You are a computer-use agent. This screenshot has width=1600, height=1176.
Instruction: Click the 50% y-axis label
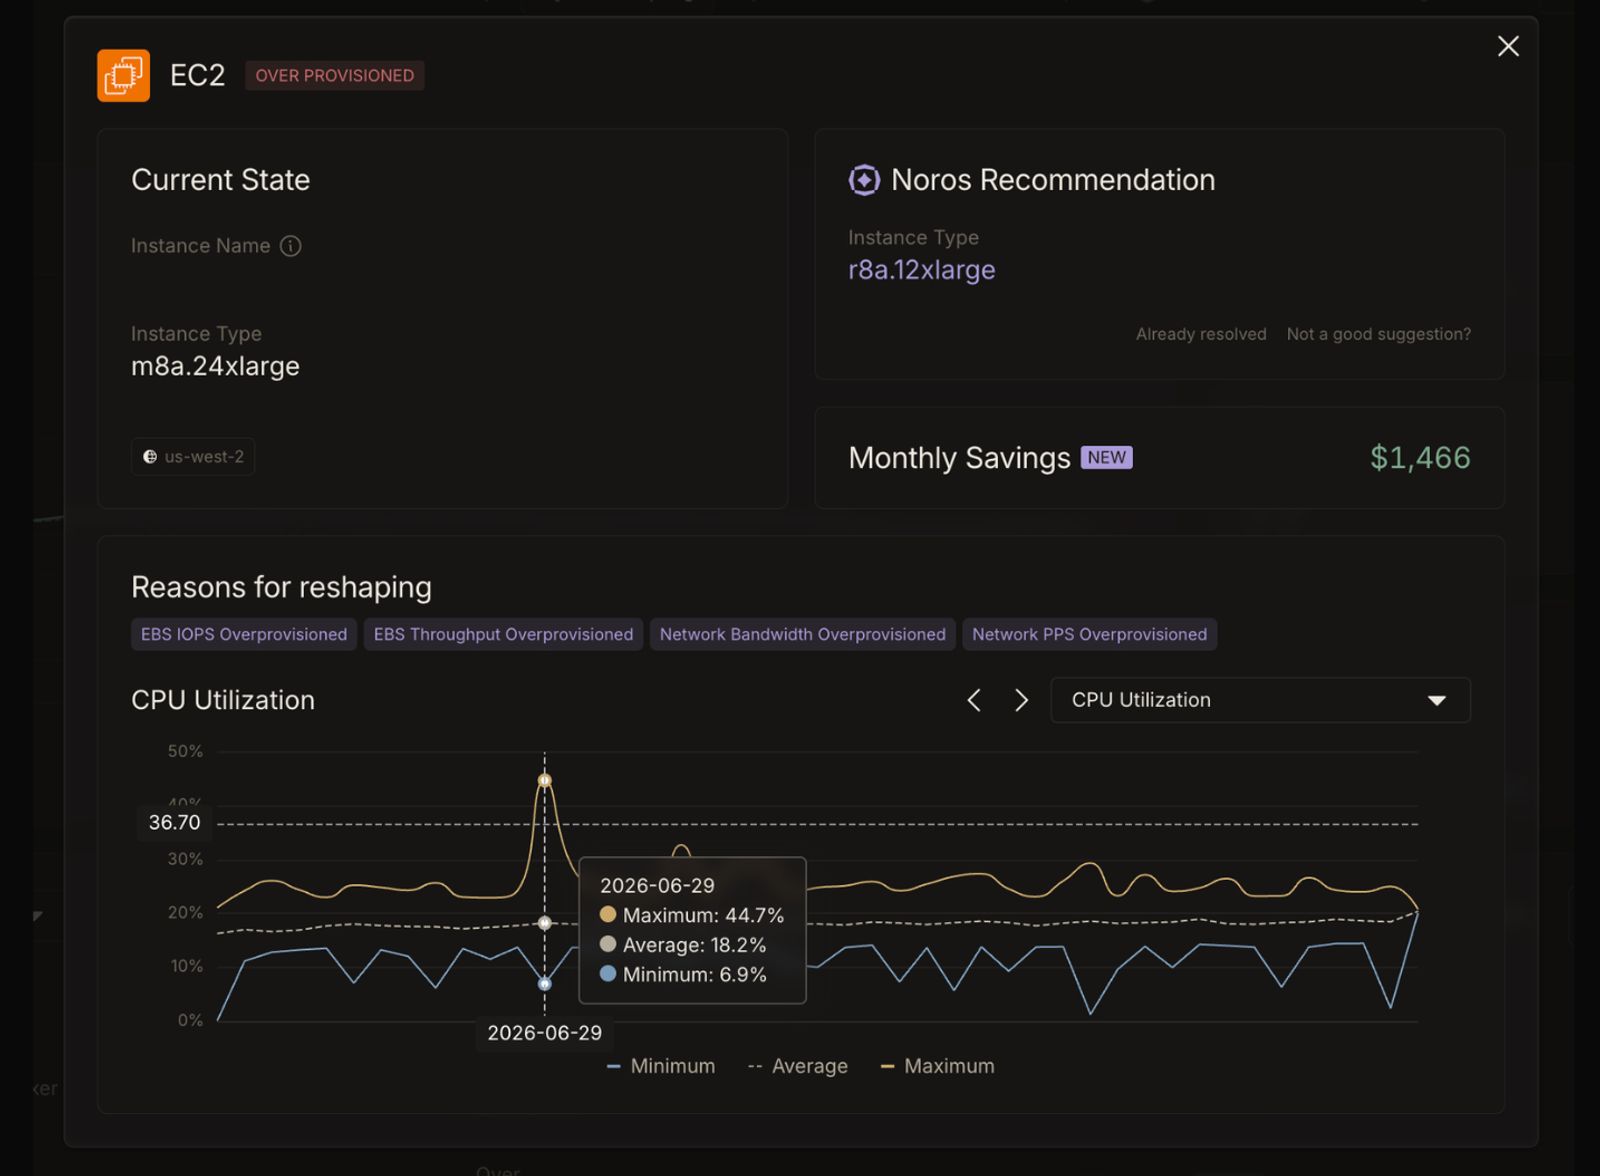[185, 751]
